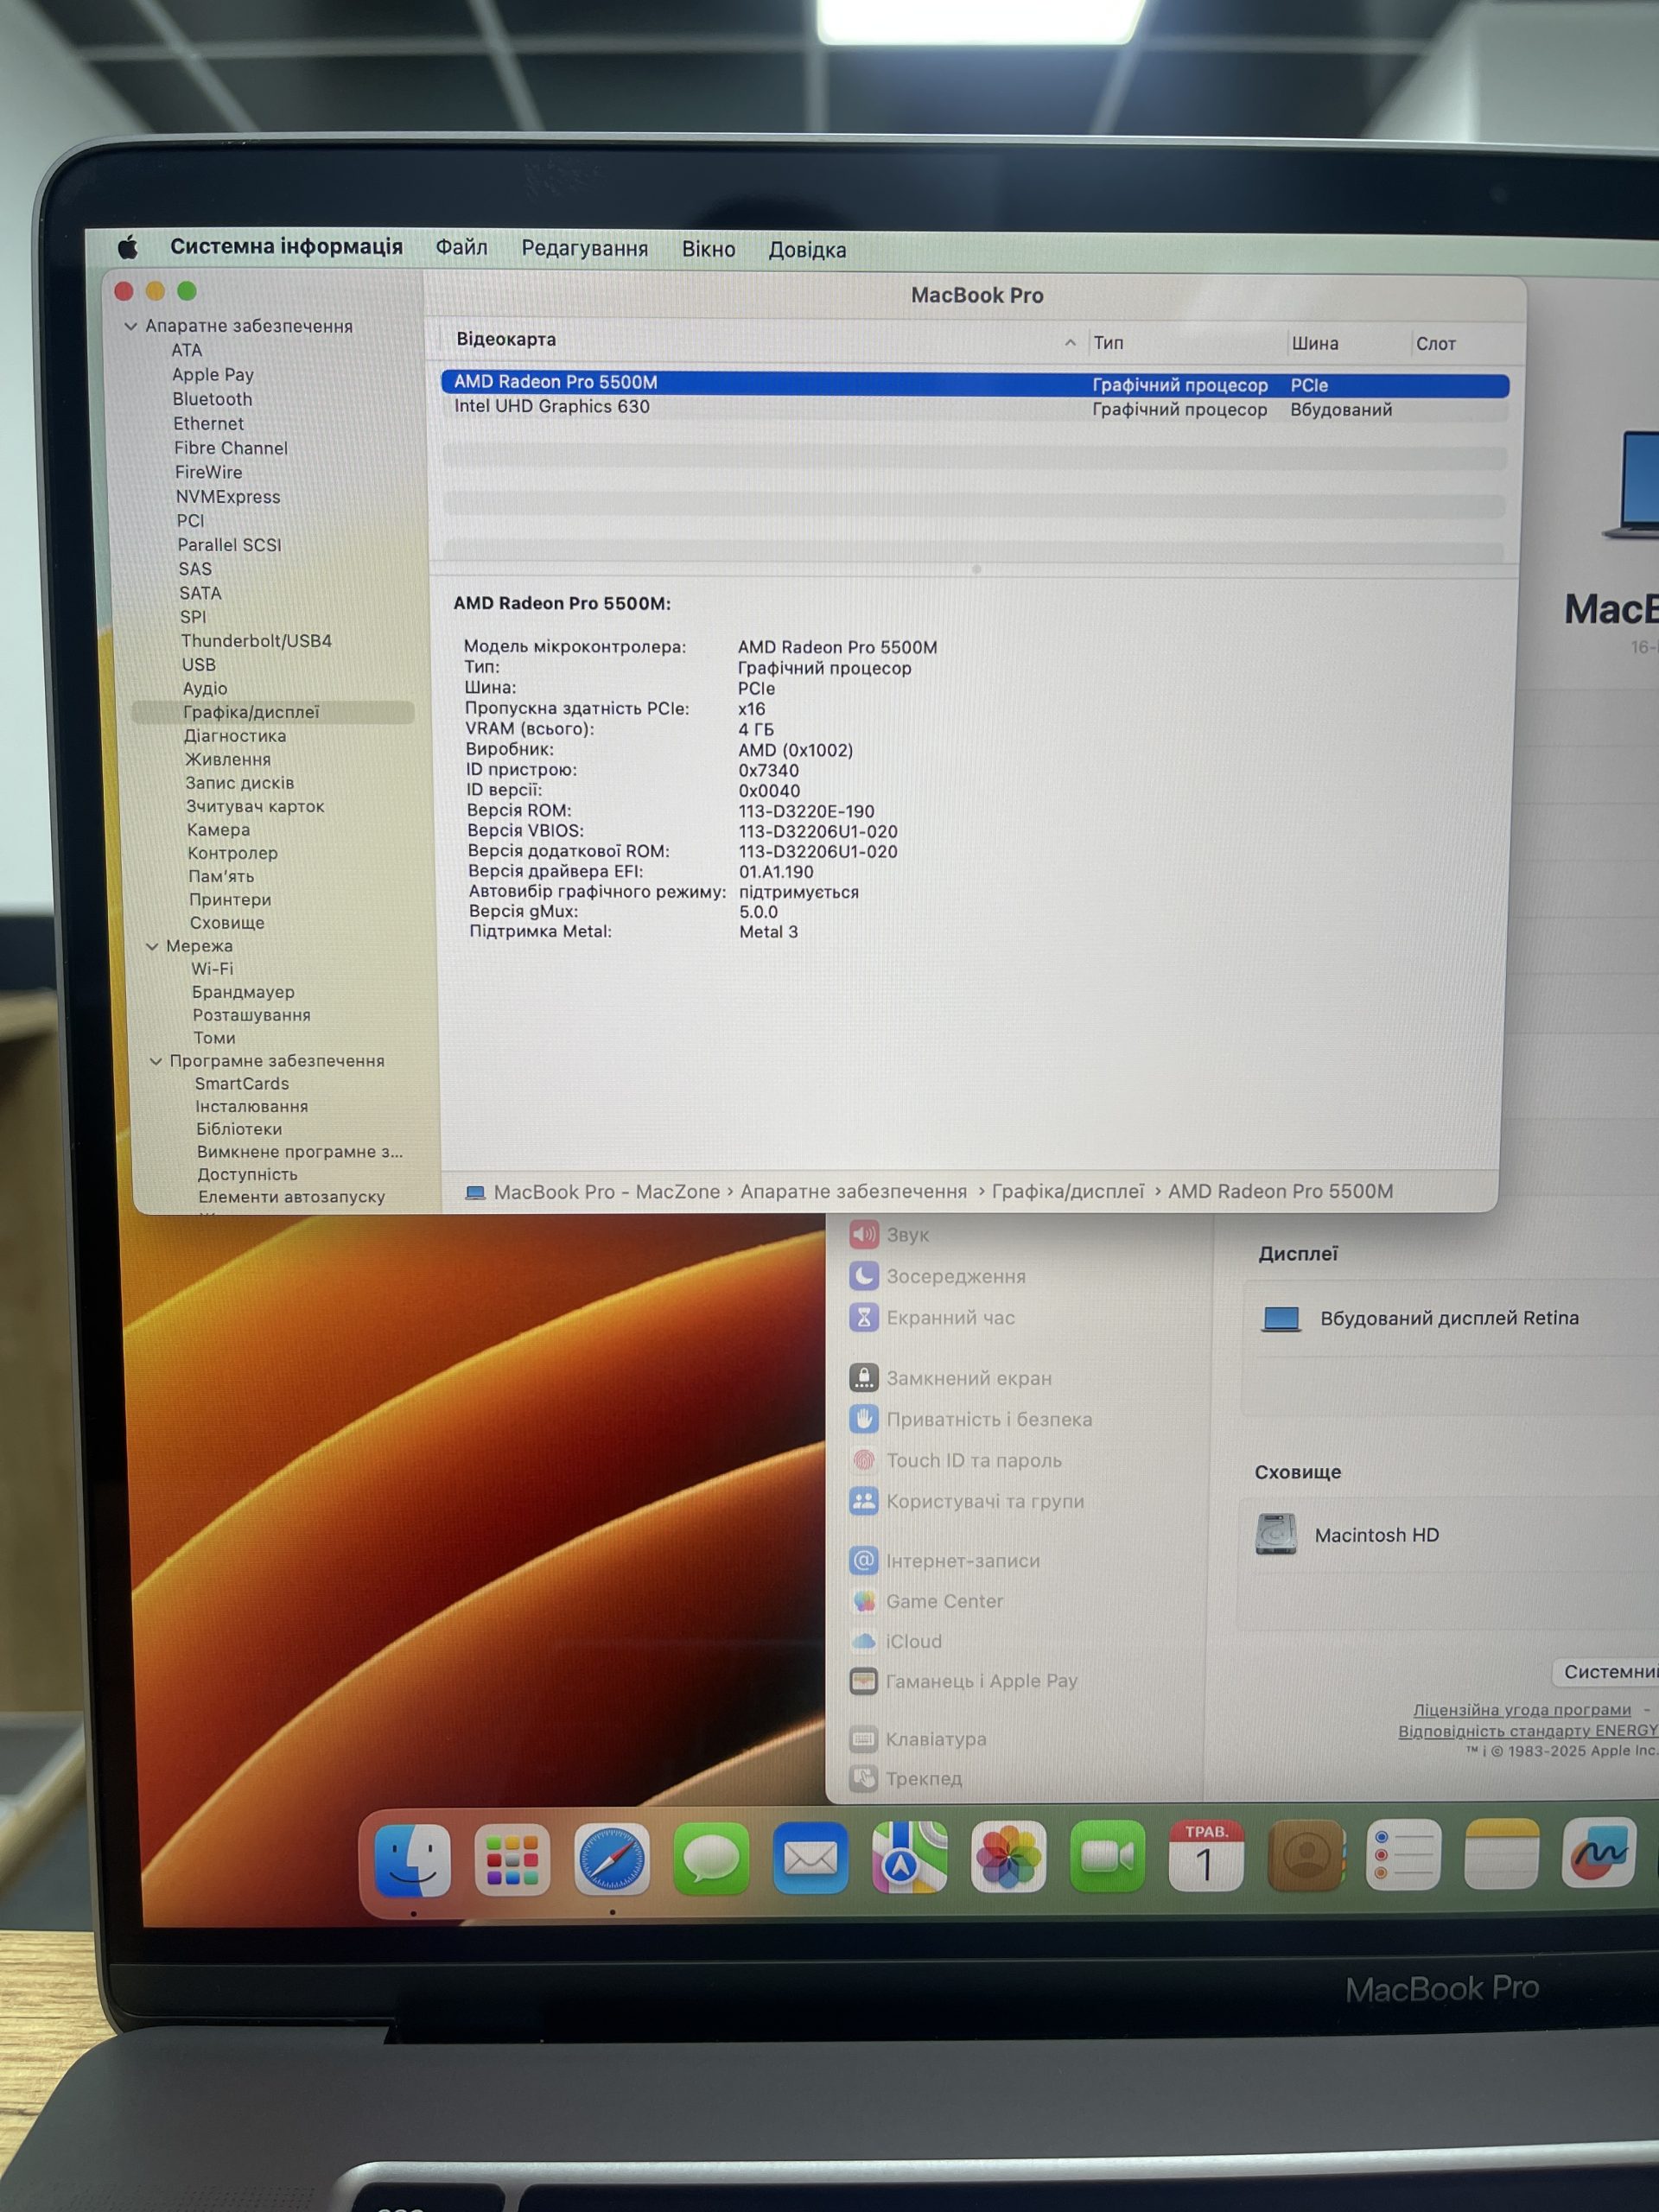
Task: Click the Шина column header
Action: point(1315,344)
